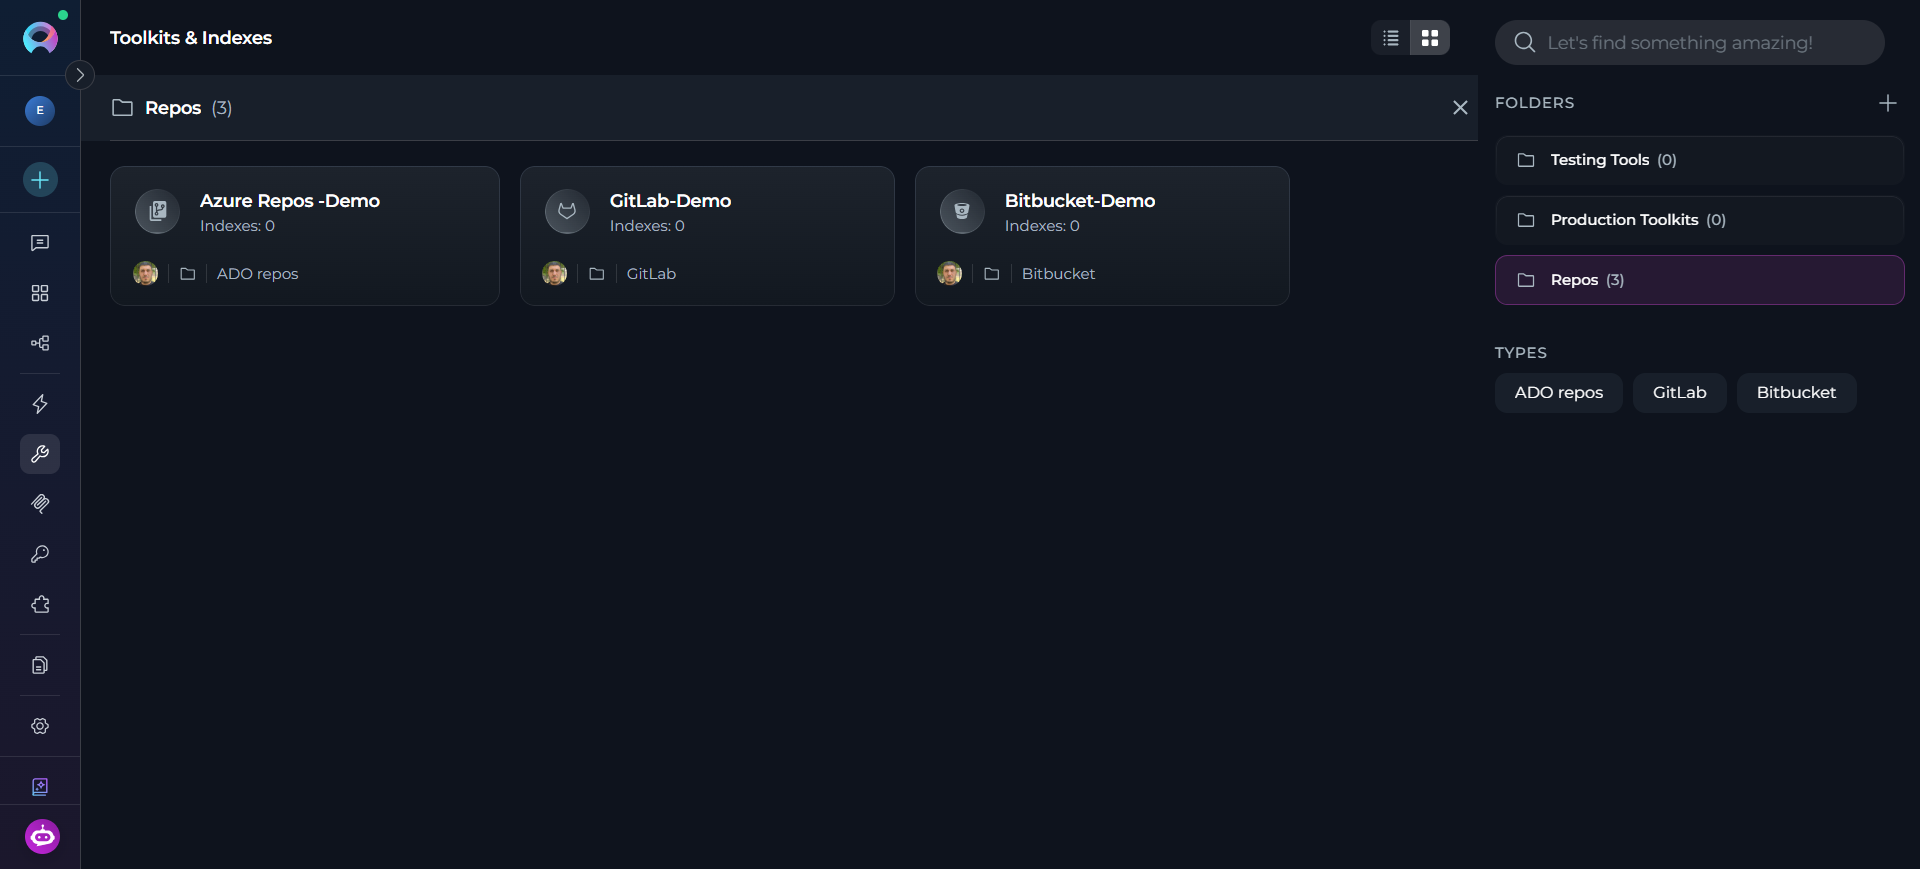
Task: Open the flow diagram pipelines icon in sidebar
Action: tap(40, 343)
